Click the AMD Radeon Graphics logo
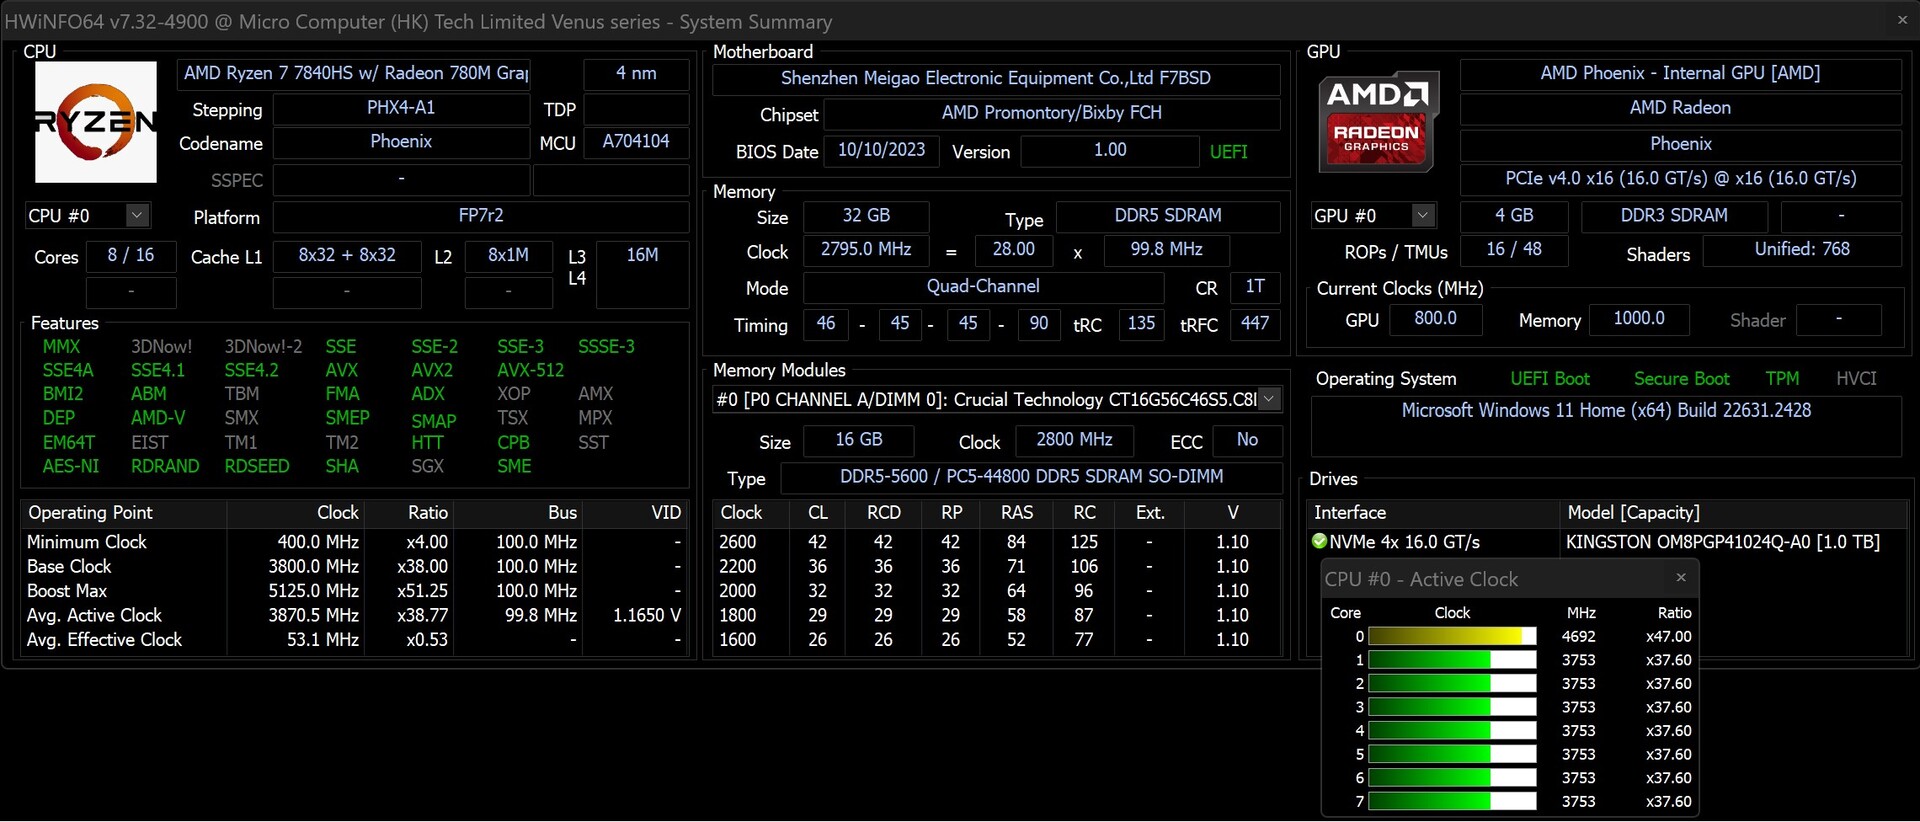 pyautogui.click(x=1377, y=121)
